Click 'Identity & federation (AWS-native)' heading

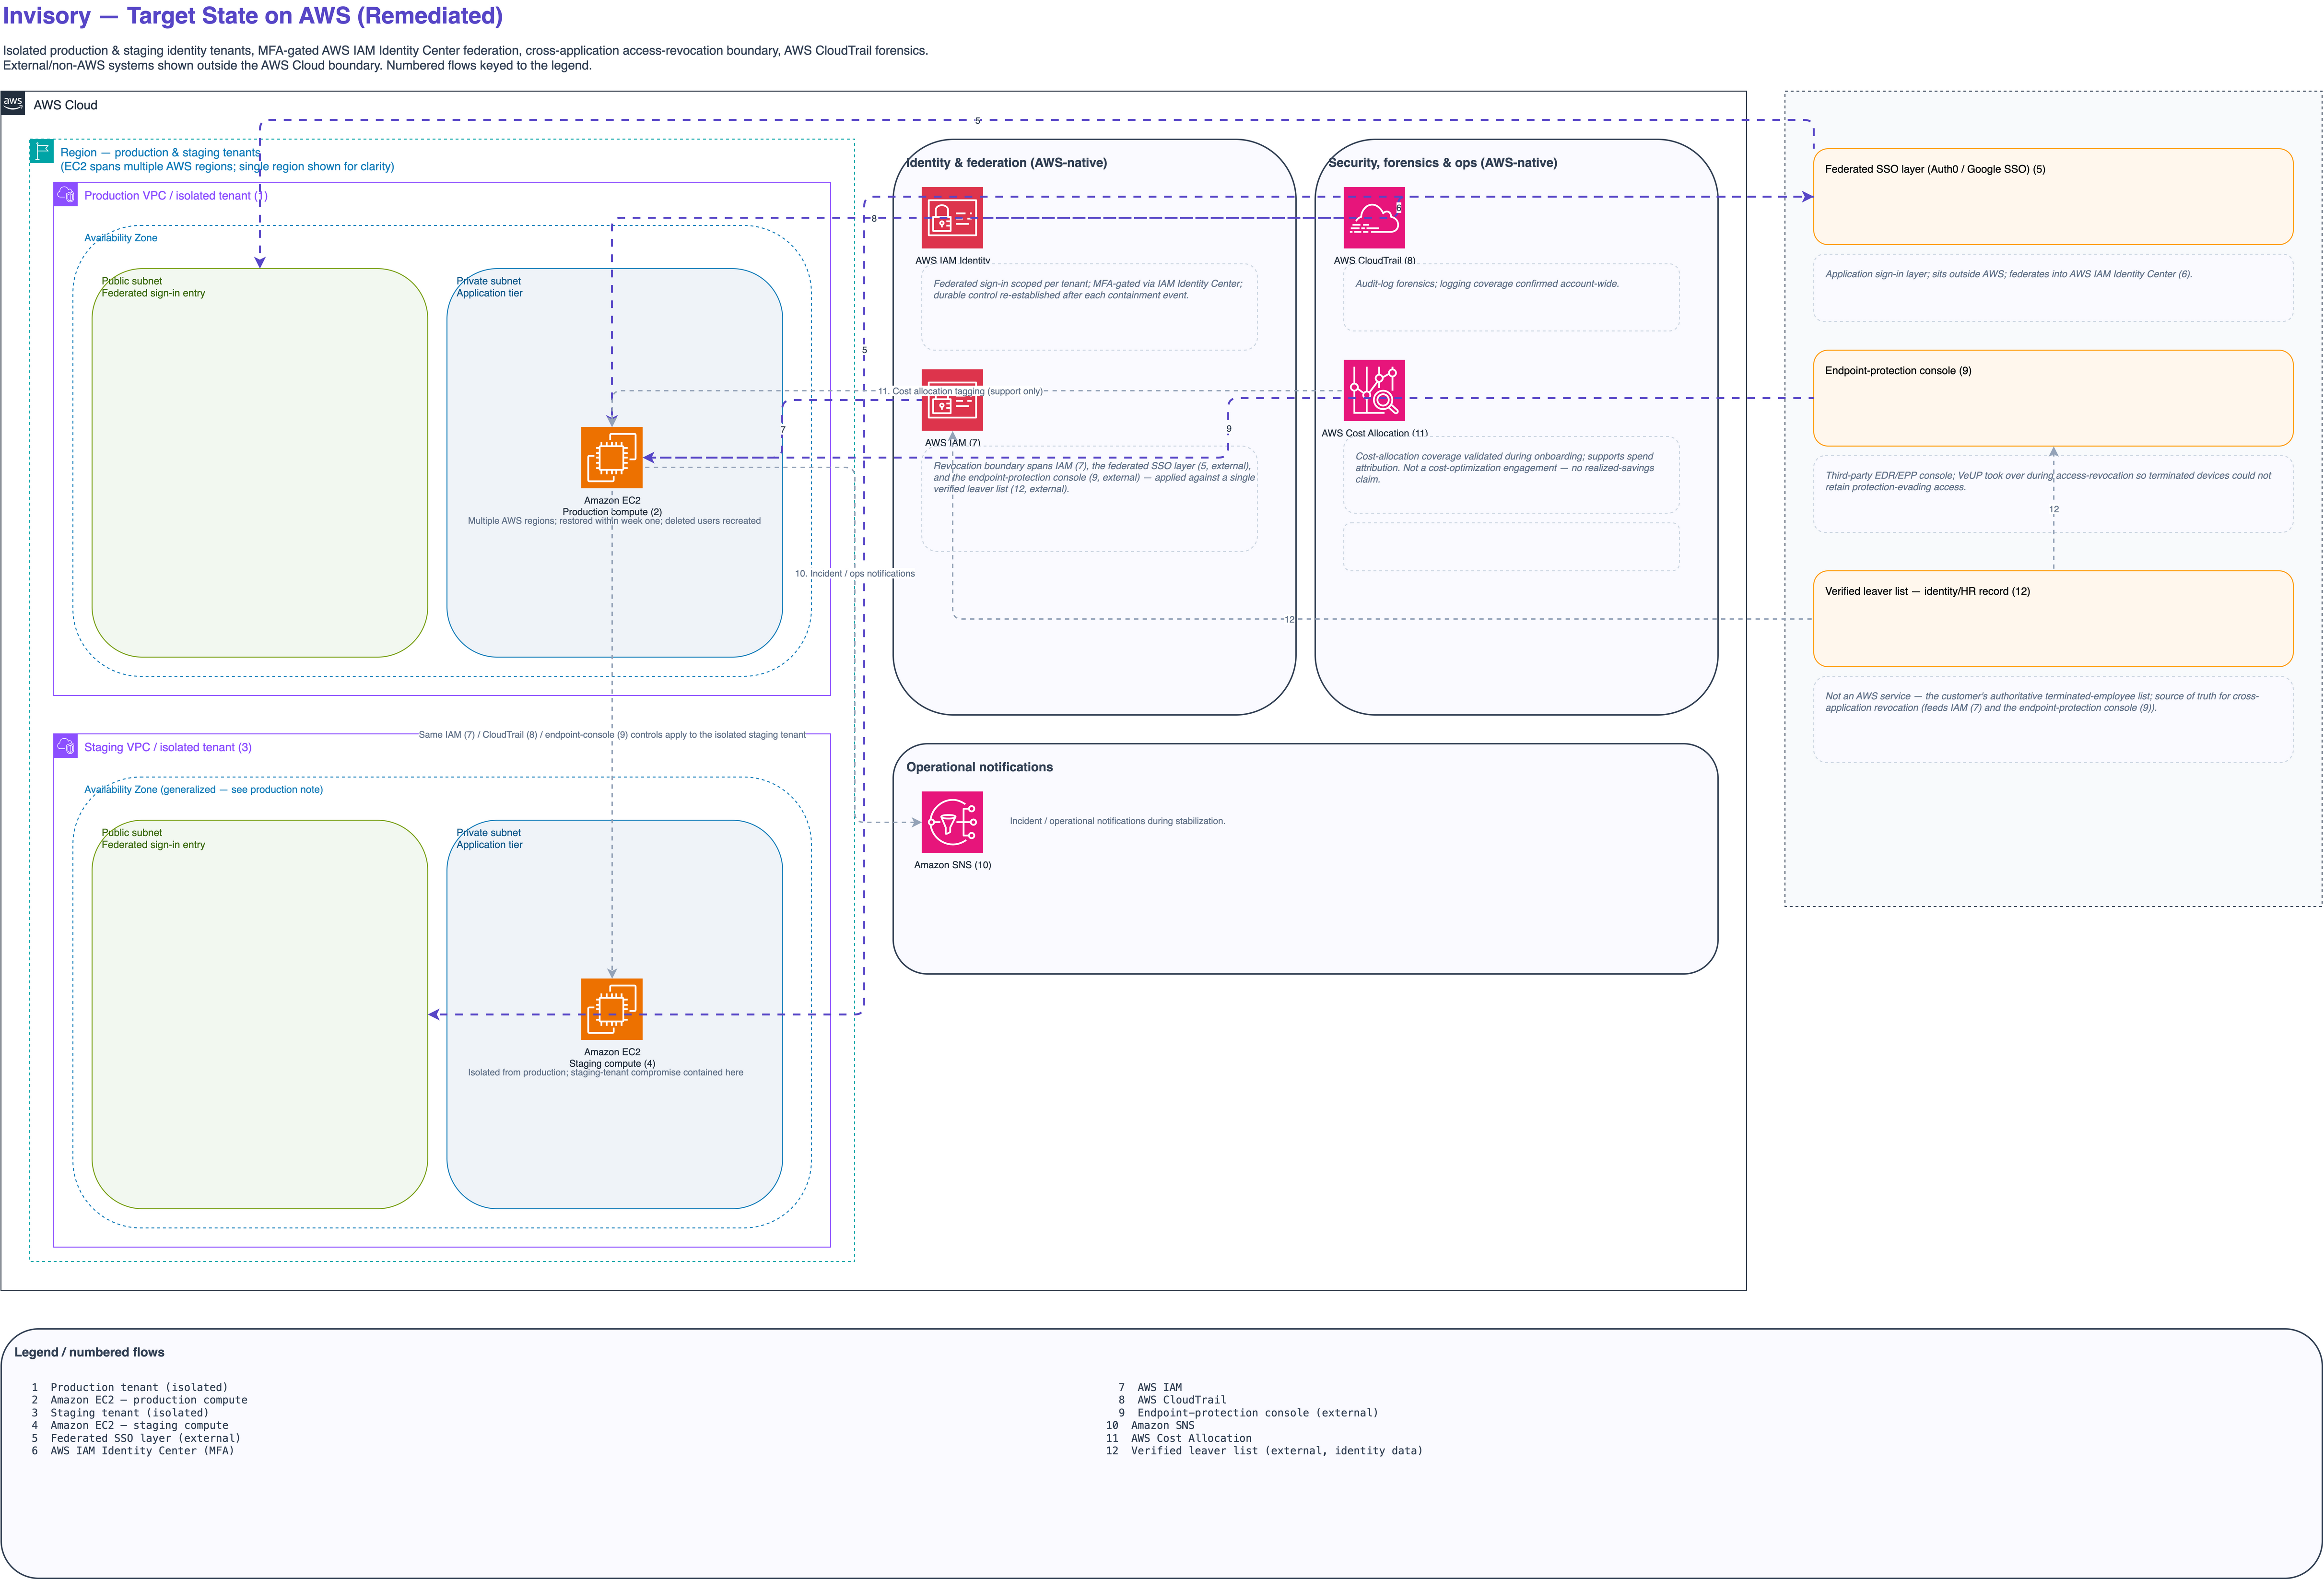click(1006, 163)
